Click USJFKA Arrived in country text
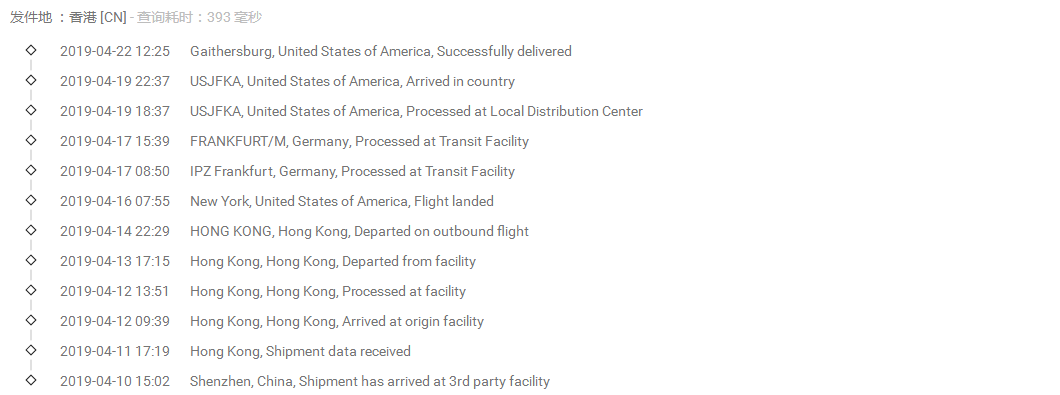The width and height of the screenshot is (1060, 395). pos(352,81)
